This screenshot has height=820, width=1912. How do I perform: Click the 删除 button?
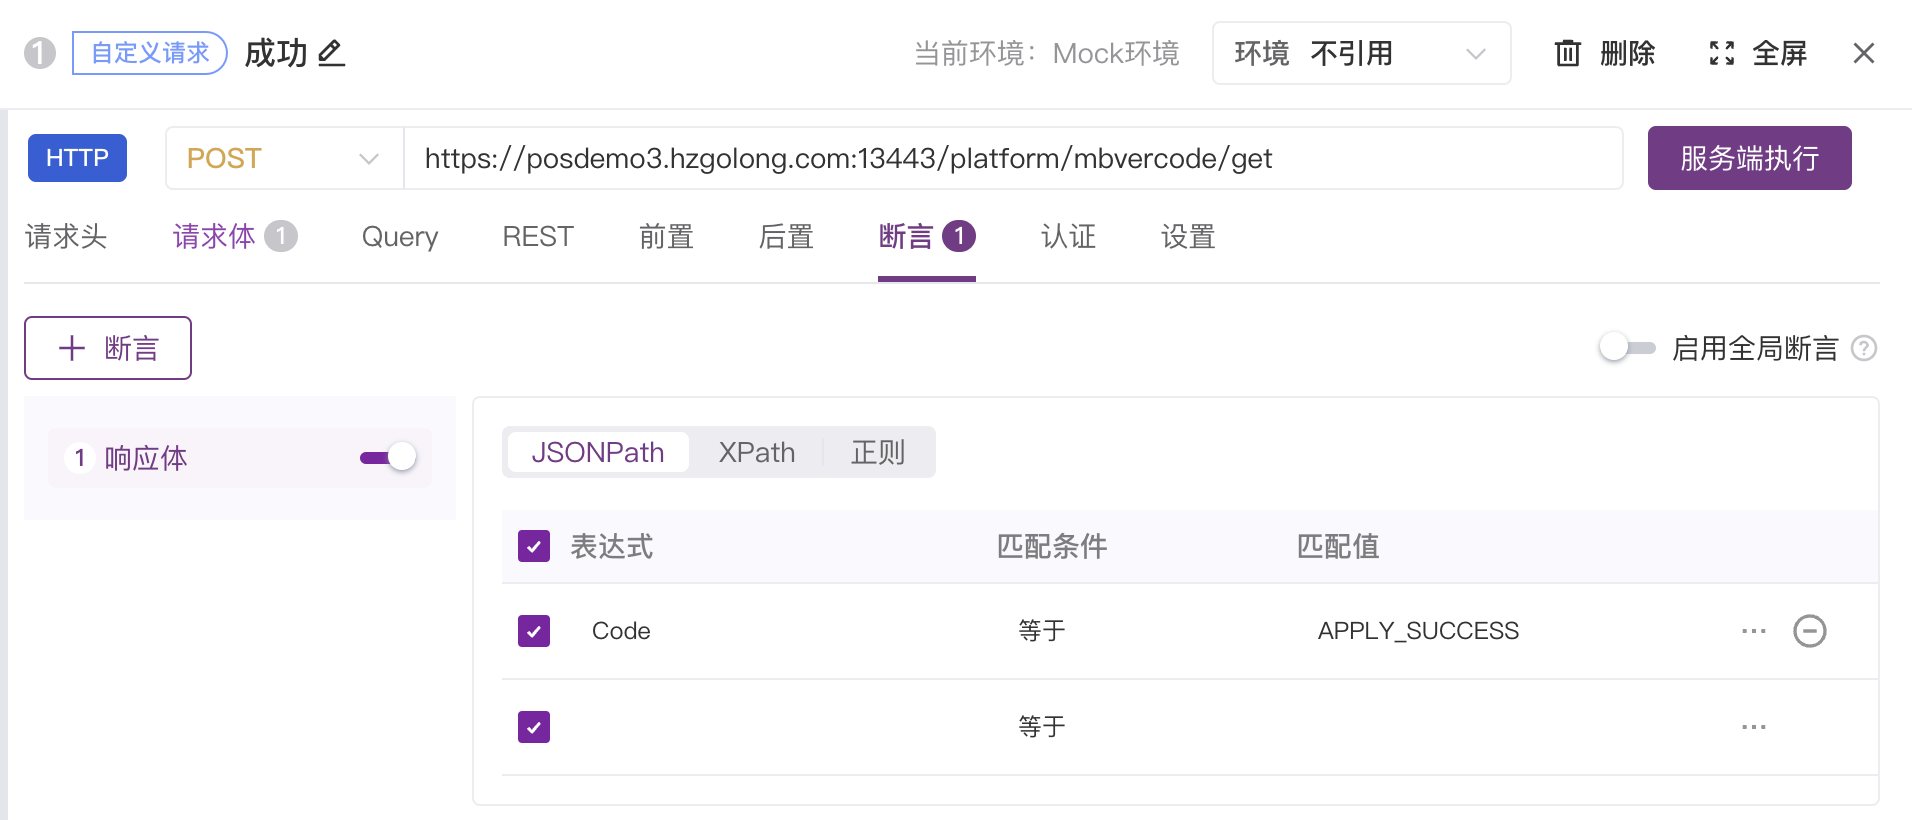1605,53
